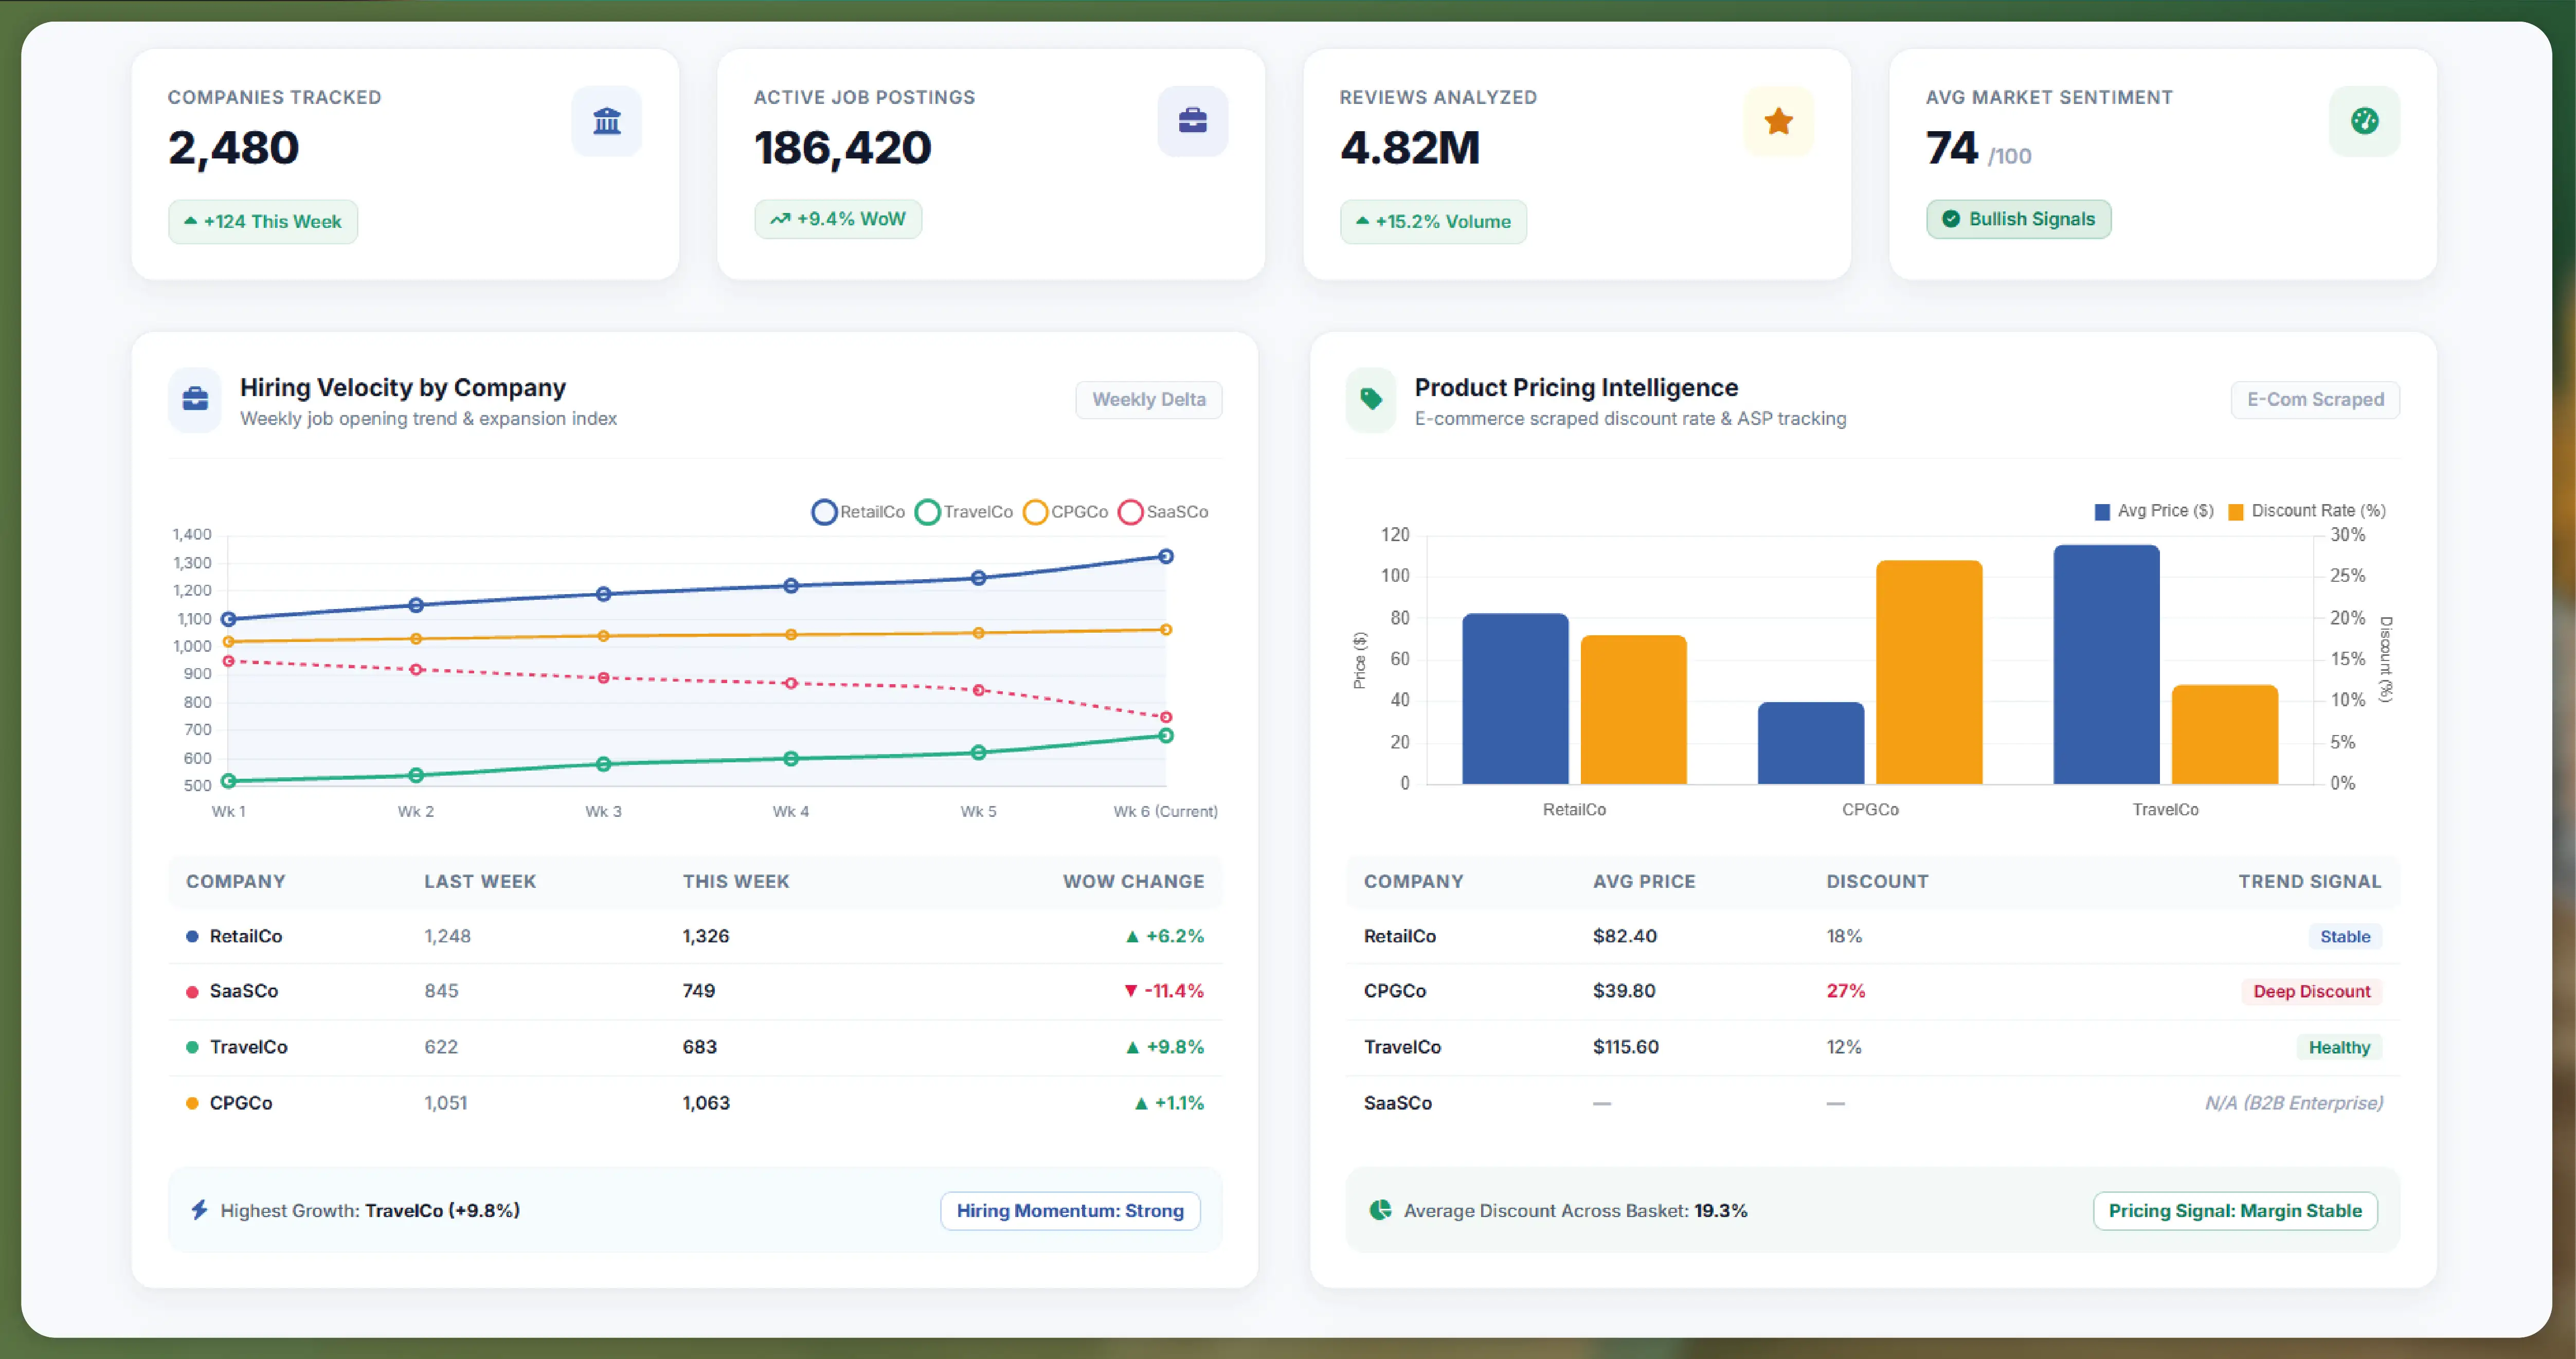Click Pricing Signal: Margin Stable button
Image resolution: width=2576 pixels, height=1359 pixels.
click(2235, 1210)
